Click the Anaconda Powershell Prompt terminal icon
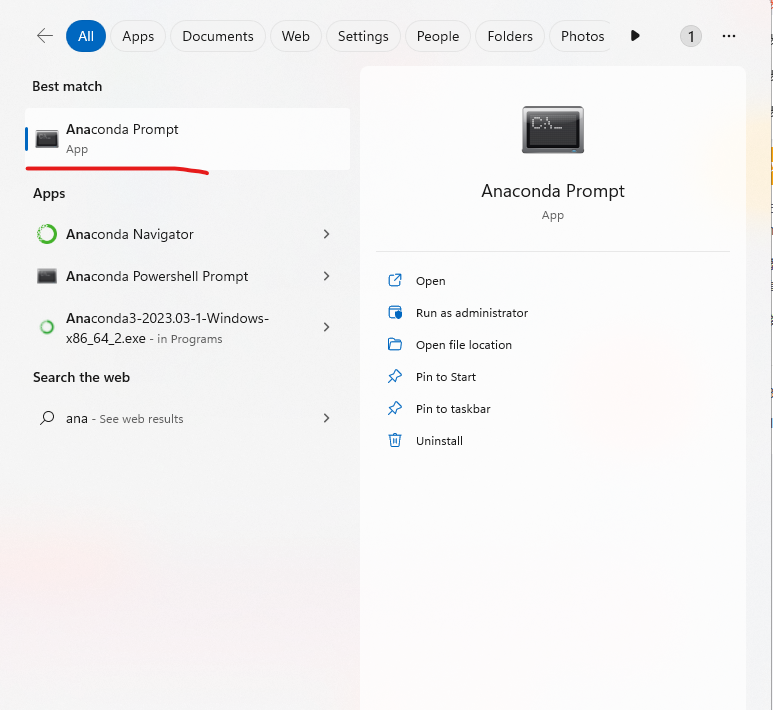Screen dimensions: 773x710 47,276
